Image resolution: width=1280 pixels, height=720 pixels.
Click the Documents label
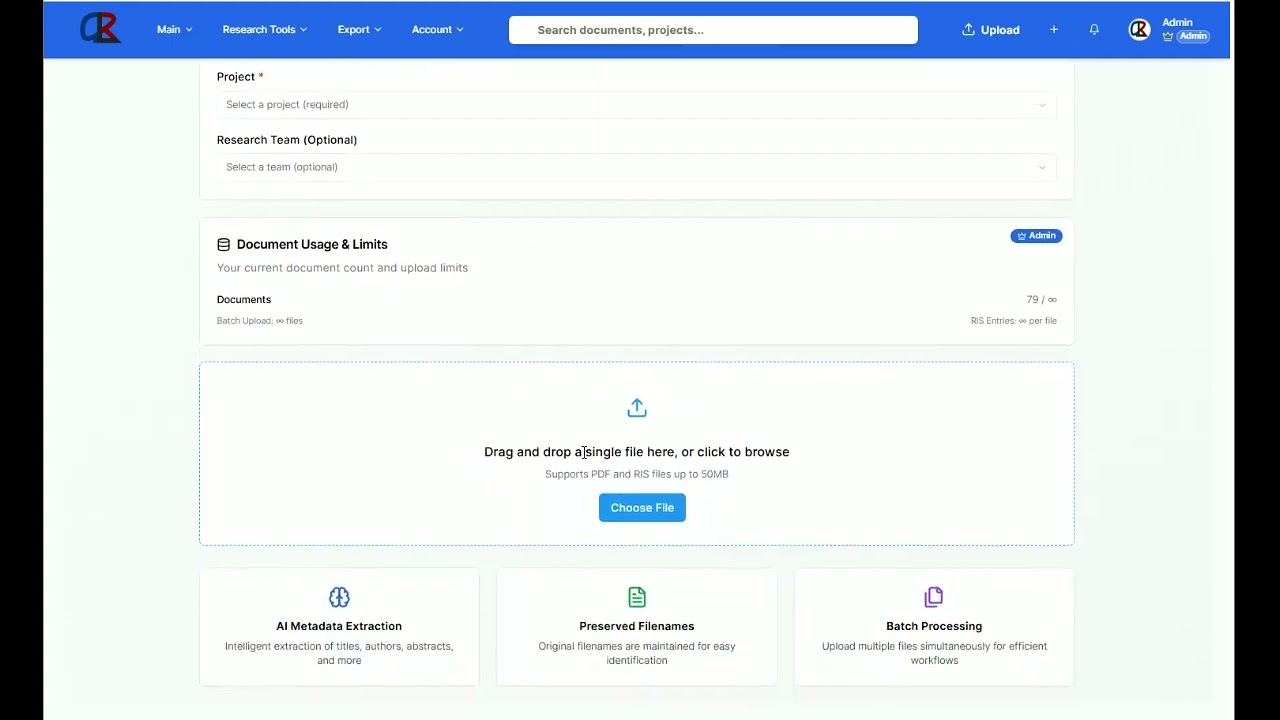click(244, 300)
